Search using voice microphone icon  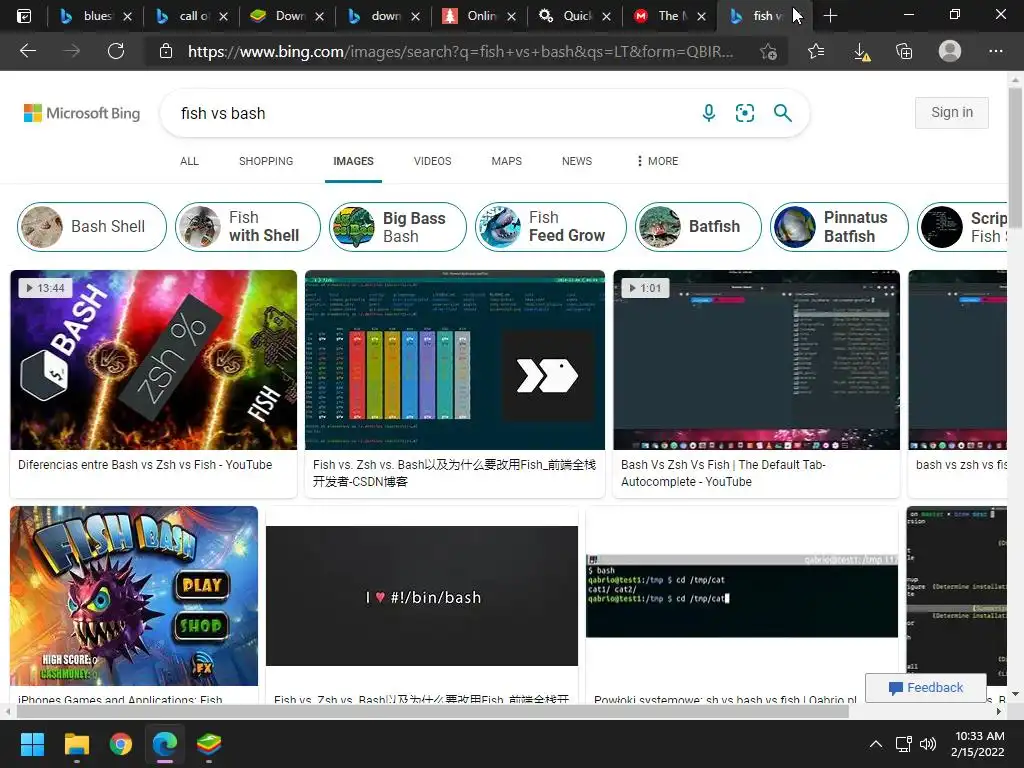pyautogui.click(x=709, y=113)
